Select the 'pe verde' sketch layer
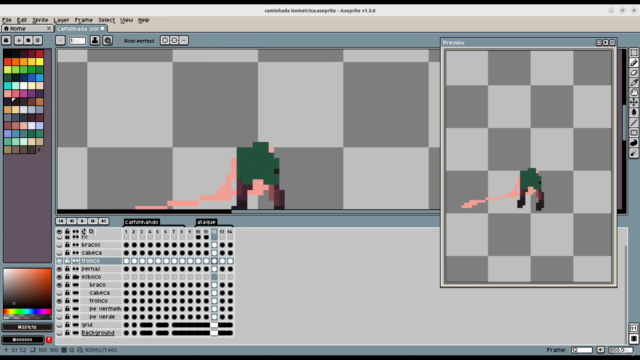Screen dimensions: 640x360 tap(102, 317)
